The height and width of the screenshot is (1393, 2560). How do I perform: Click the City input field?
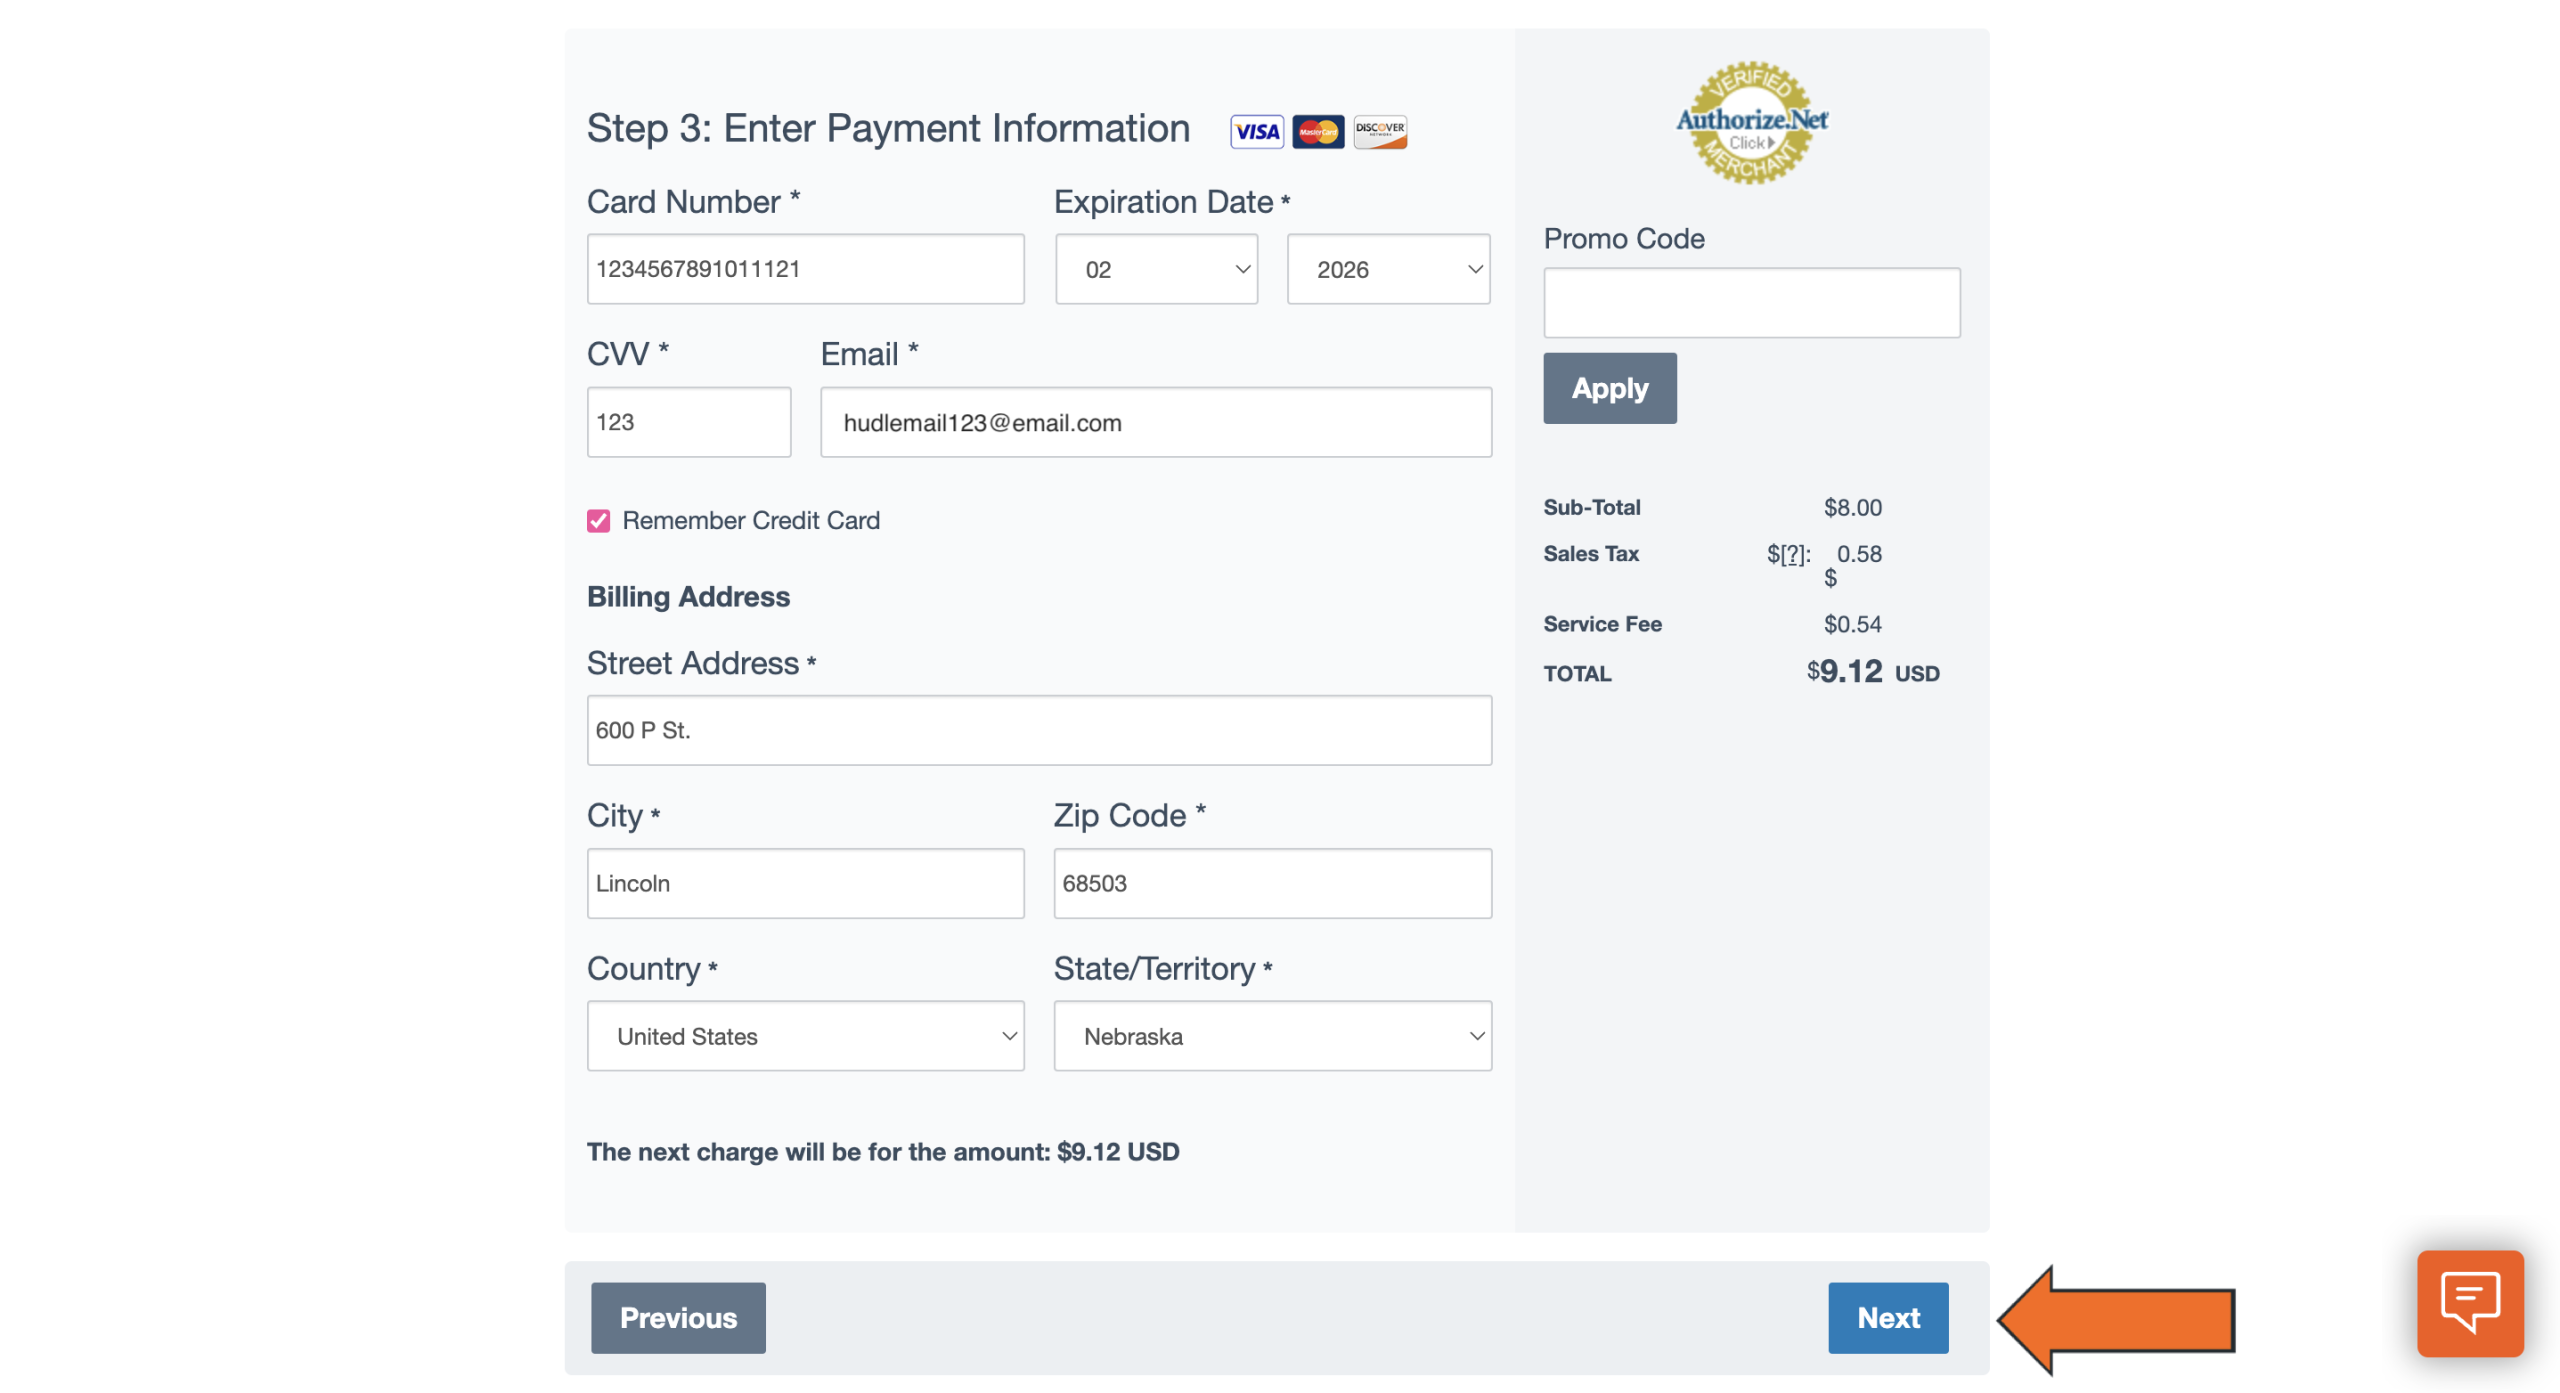click(x=804, y=883)
